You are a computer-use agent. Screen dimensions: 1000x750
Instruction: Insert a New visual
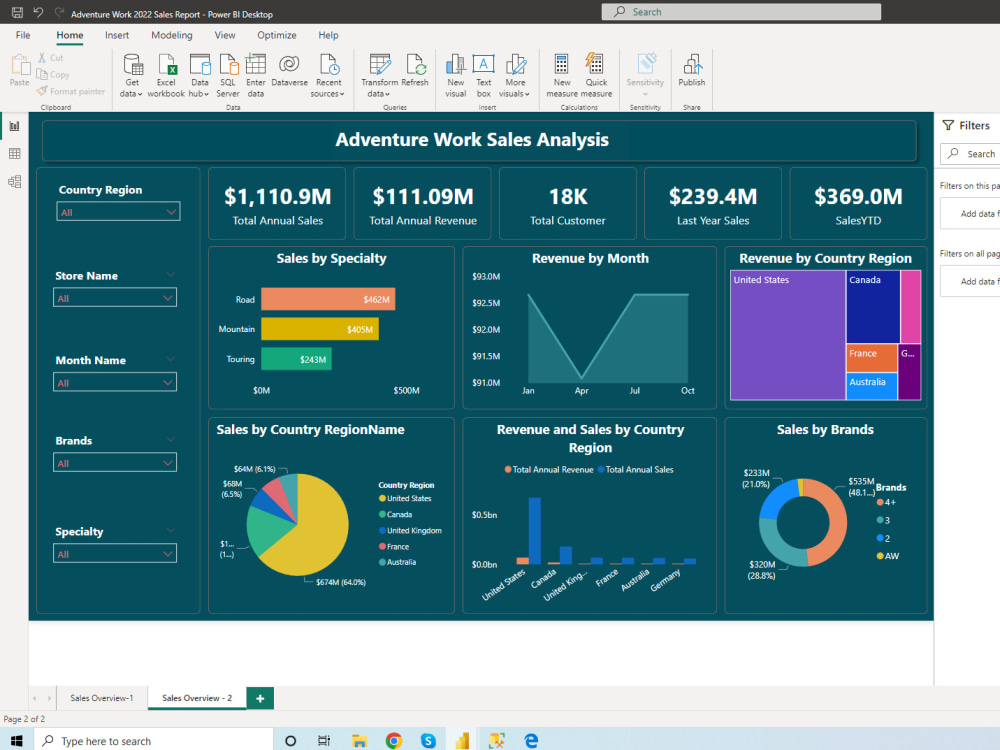(x=455, y=75)
